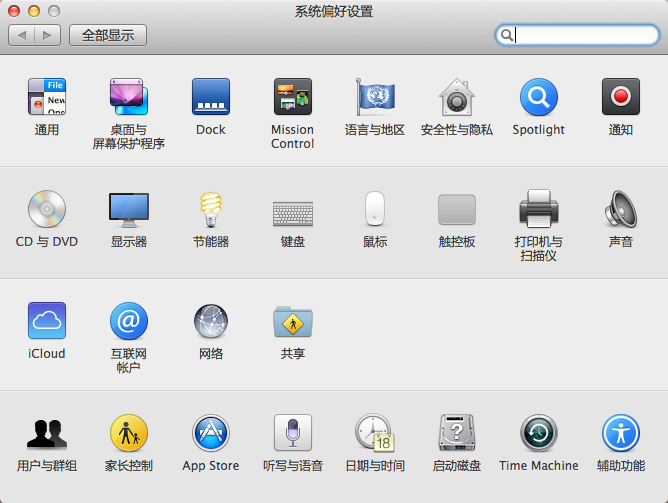Open 互联网帐户 preferences
This screenshot has height=503, width=668.
[129, 320]
